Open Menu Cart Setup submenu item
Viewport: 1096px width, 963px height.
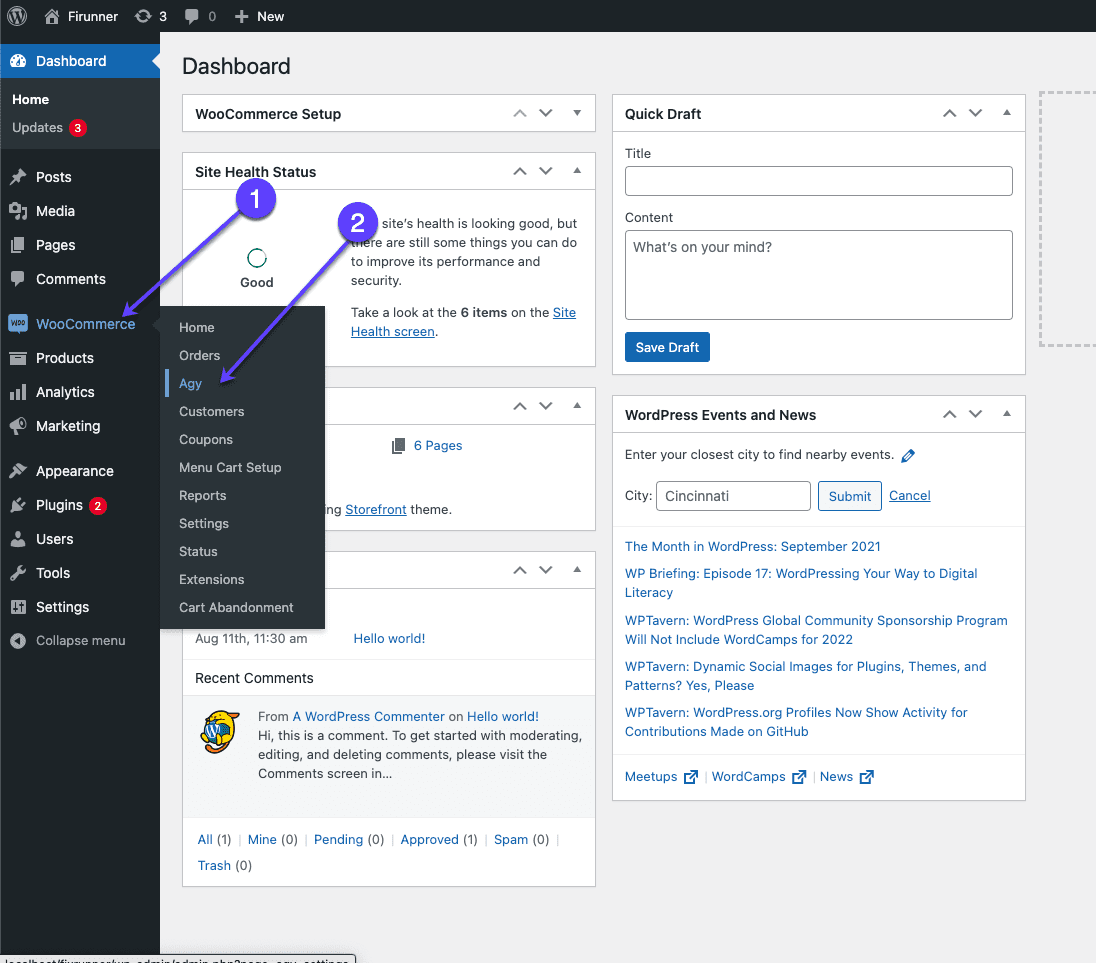click(230, 468)
